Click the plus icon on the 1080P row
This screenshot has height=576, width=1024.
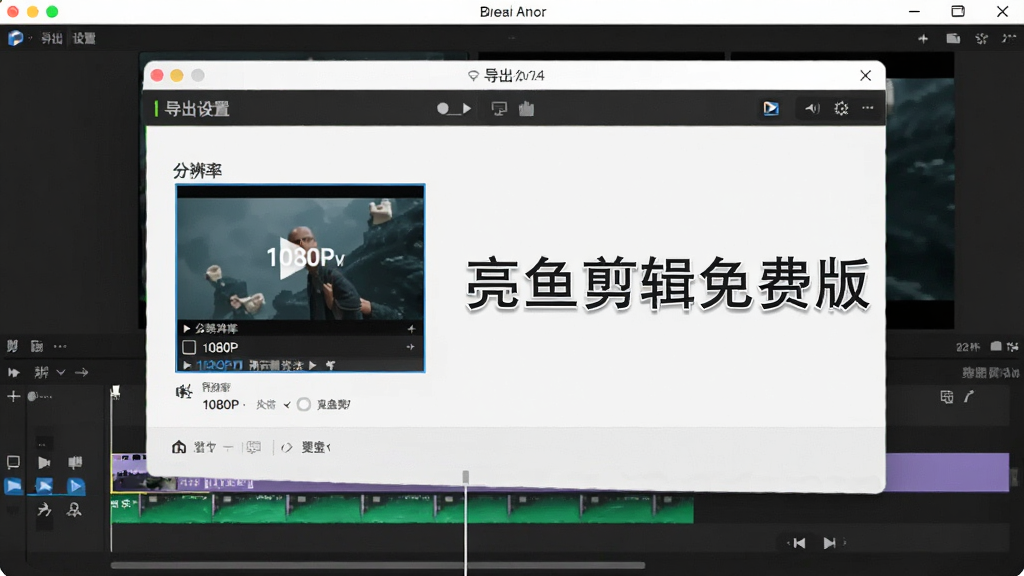[410, 347]
